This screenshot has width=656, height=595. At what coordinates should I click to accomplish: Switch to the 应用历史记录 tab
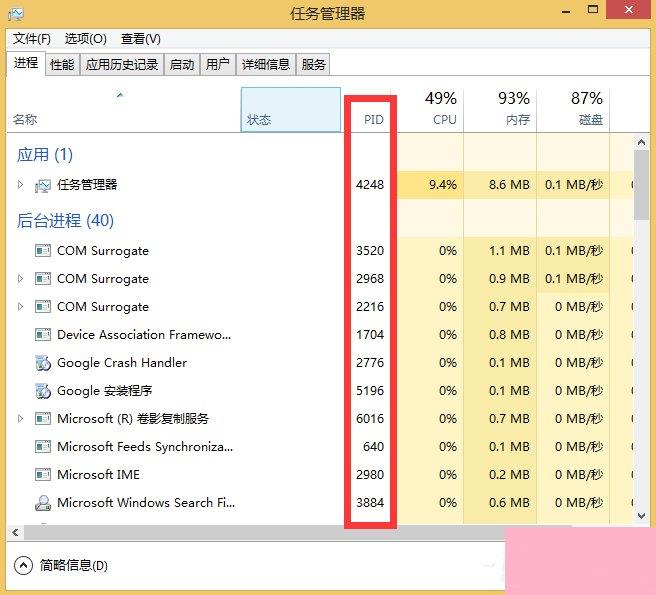(x=122, y=64)
